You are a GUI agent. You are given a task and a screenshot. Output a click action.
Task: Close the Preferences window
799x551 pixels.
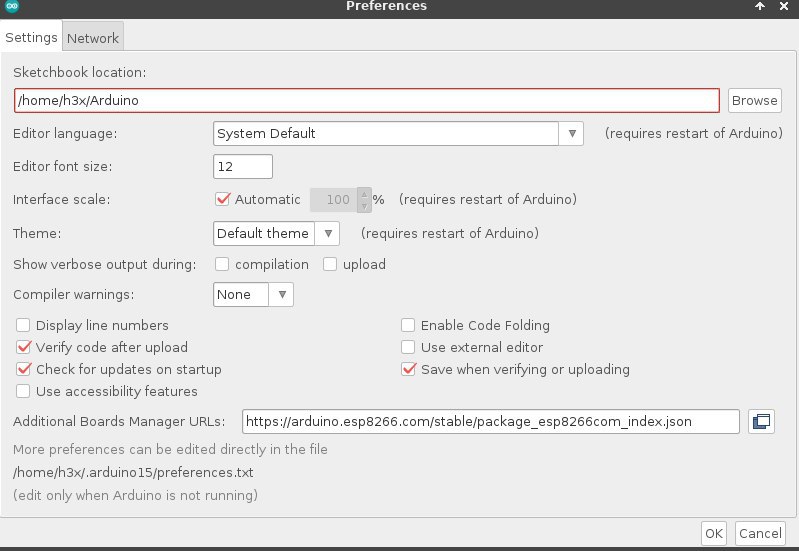tap(784, 6)
